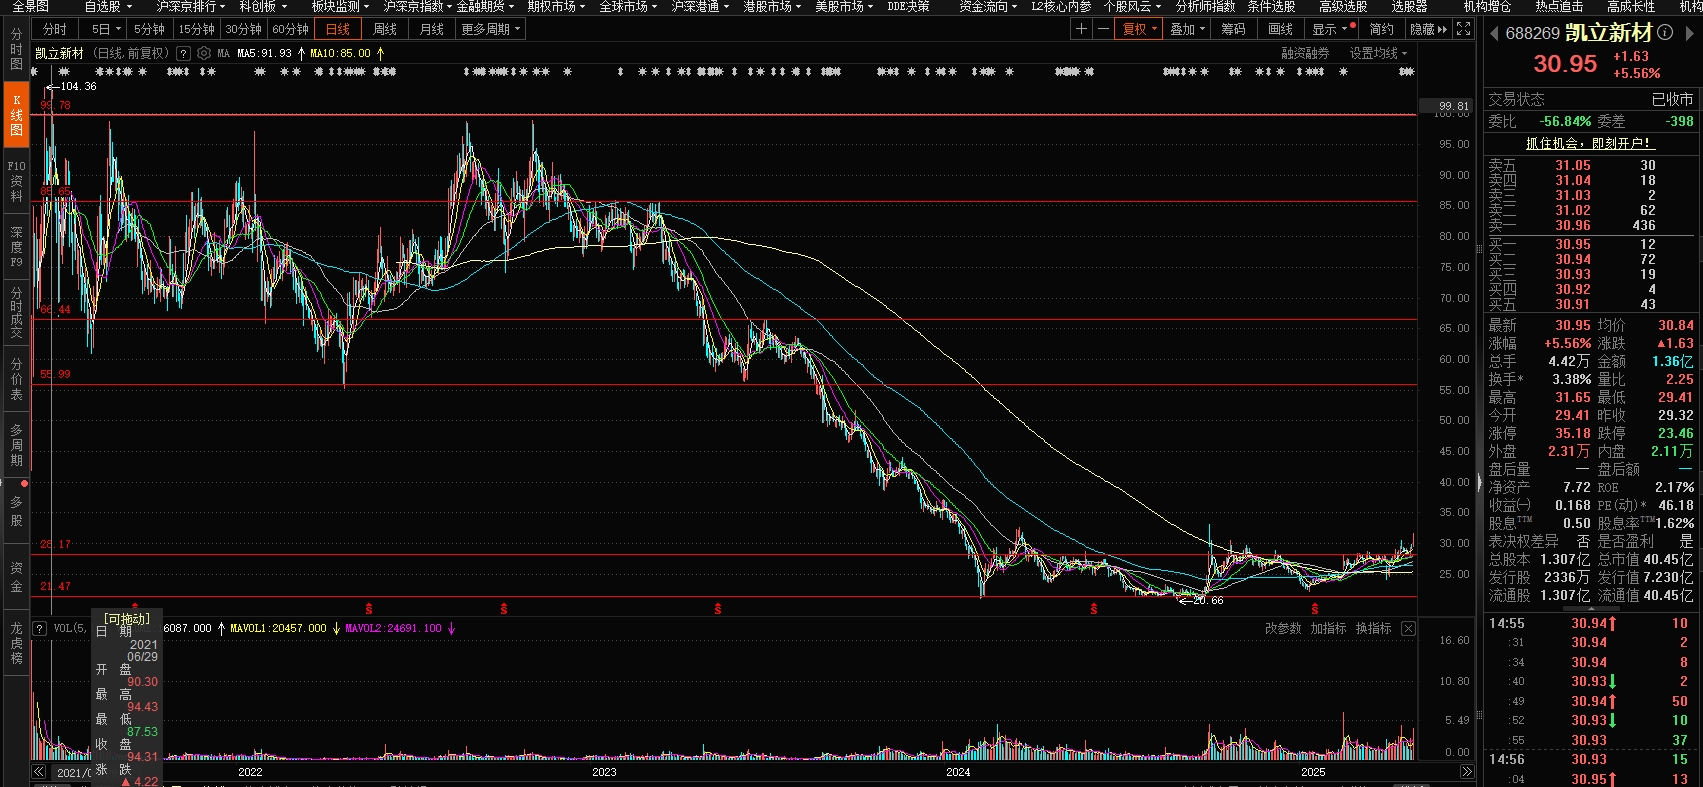Open 龙虎榜 in the sidebar
Screen dimensions: 1703x787
point(16,643)
